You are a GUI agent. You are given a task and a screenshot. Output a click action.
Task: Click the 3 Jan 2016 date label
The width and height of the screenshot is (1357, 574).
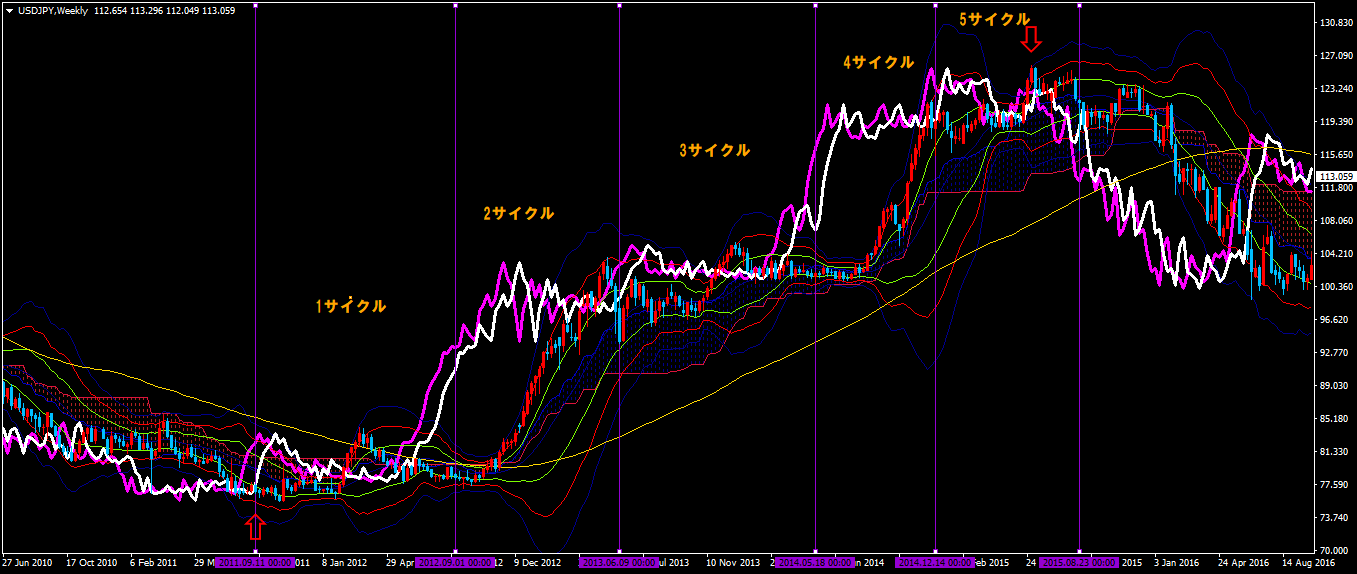[1176, 563]
